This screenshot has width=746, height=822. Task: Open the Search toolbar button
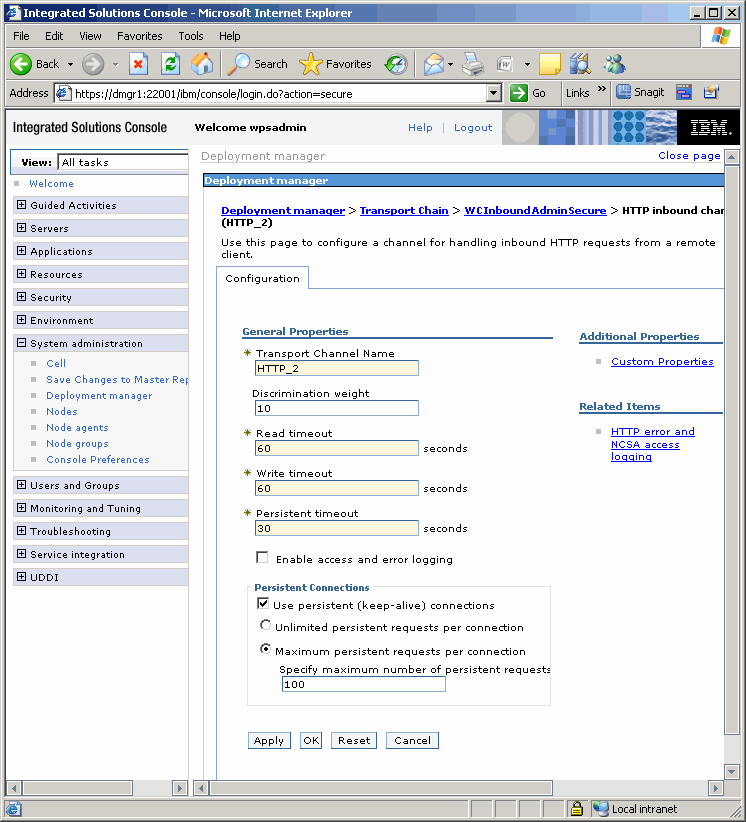[257, 64]
